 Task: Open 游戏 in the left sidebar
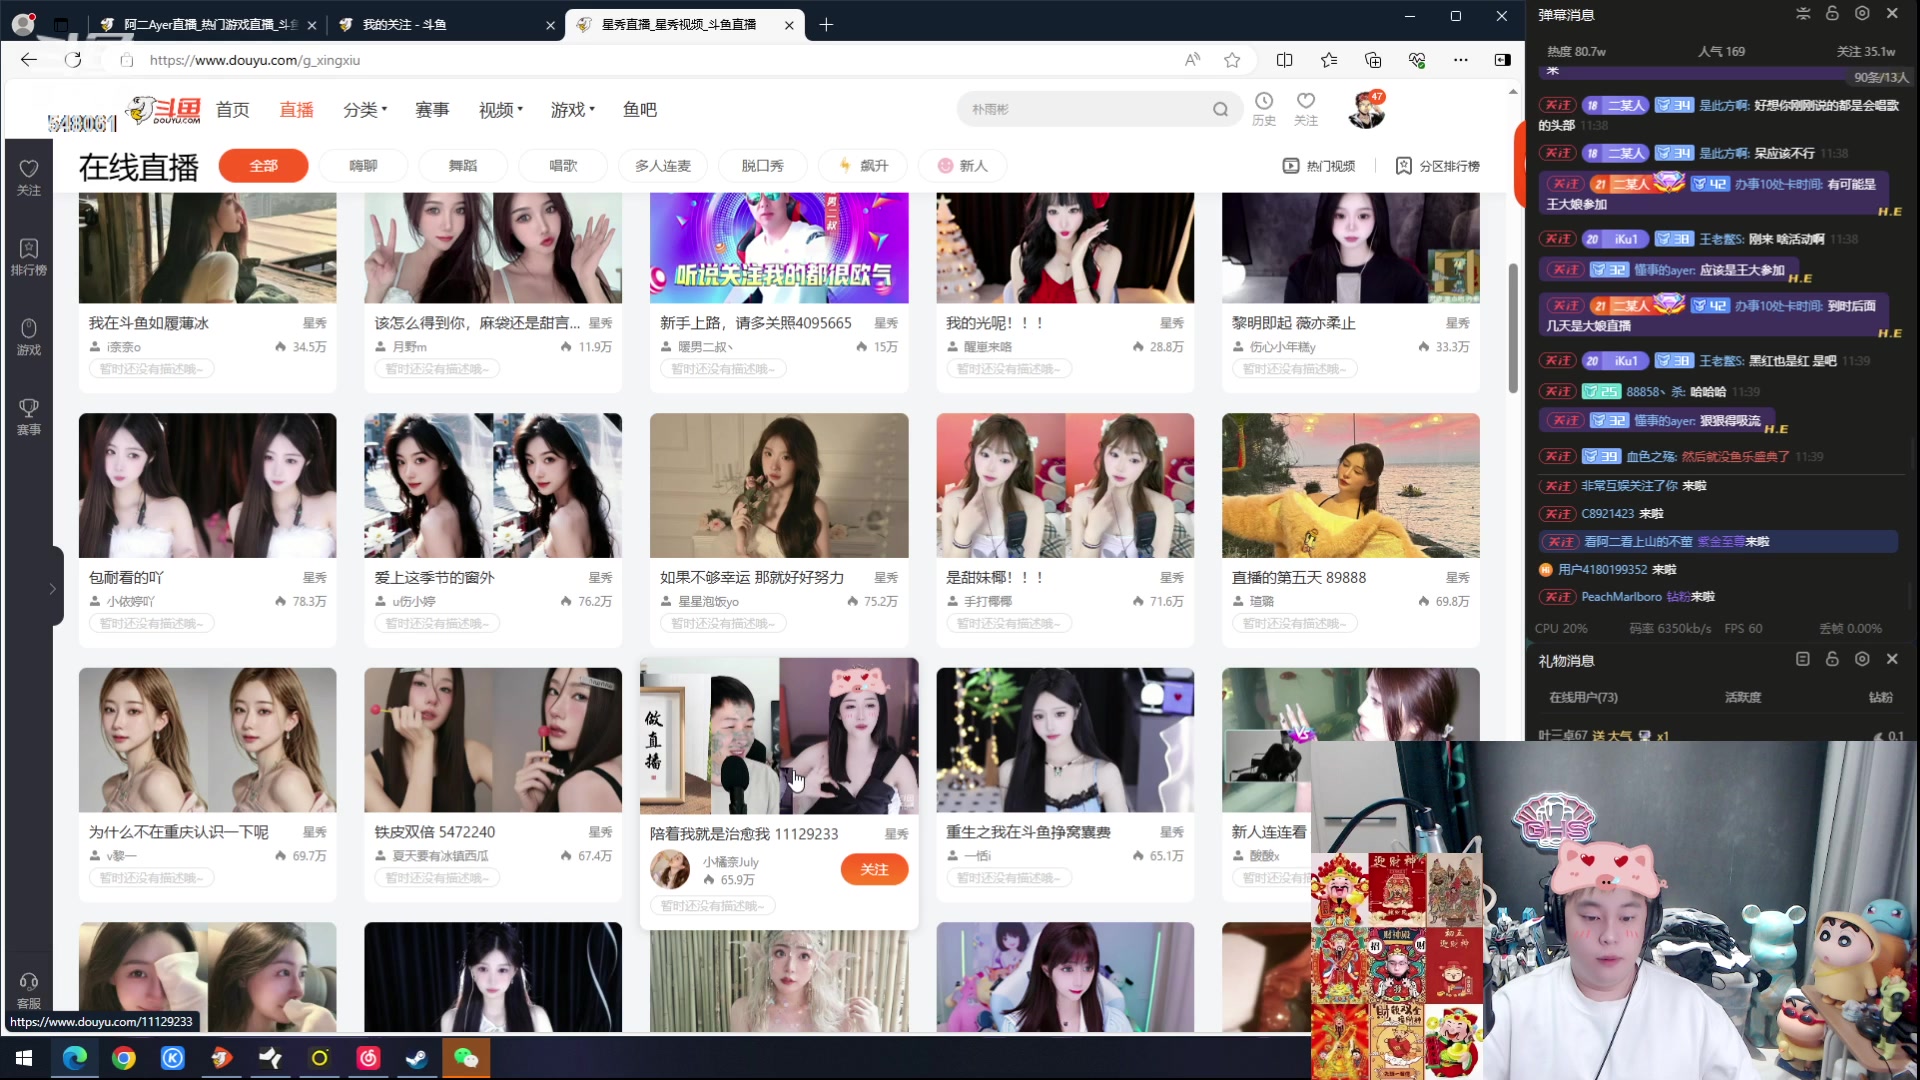[x=29, y=338]
